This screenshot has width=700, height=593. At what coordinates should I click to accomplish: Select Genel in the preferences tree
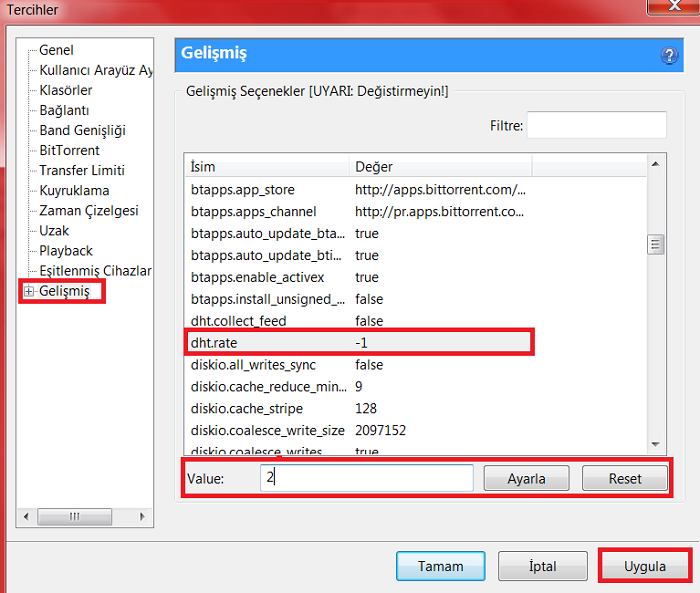[x=56, y=50]
